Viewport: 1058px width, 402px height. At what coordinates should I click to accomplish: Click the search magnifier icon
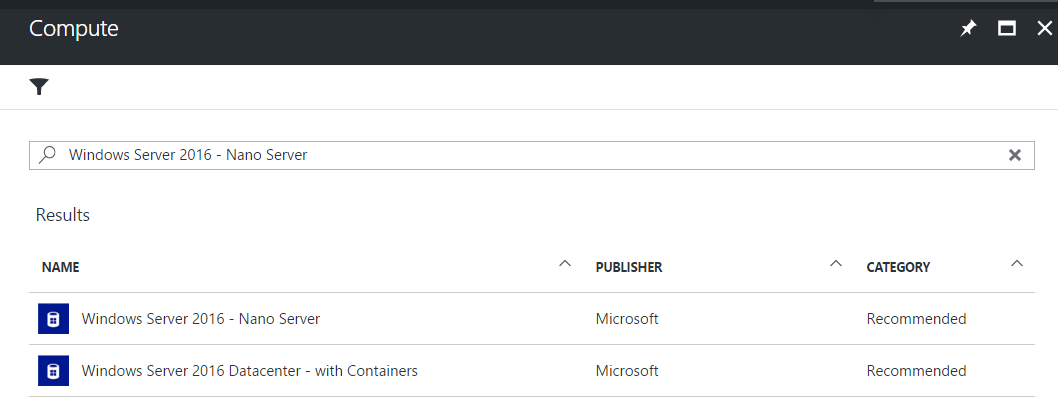point(47,155)
